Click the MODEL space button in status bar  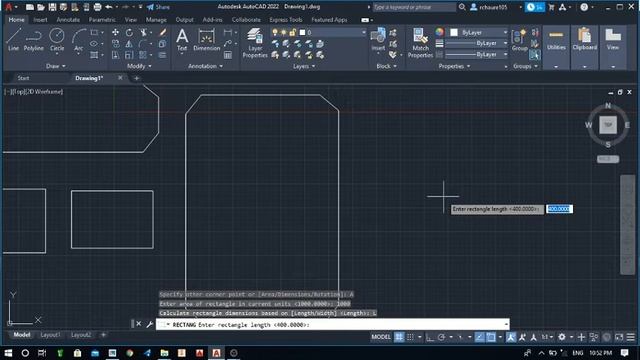(380, 337)
